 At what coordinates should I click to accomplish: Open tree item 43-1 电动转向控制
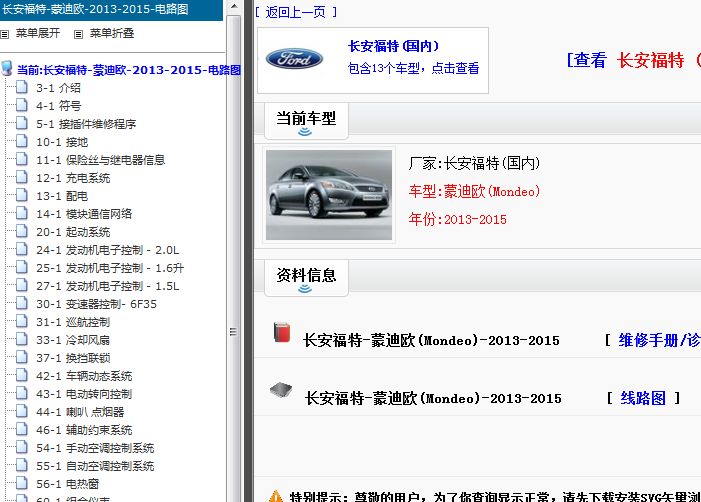(84, 394)
